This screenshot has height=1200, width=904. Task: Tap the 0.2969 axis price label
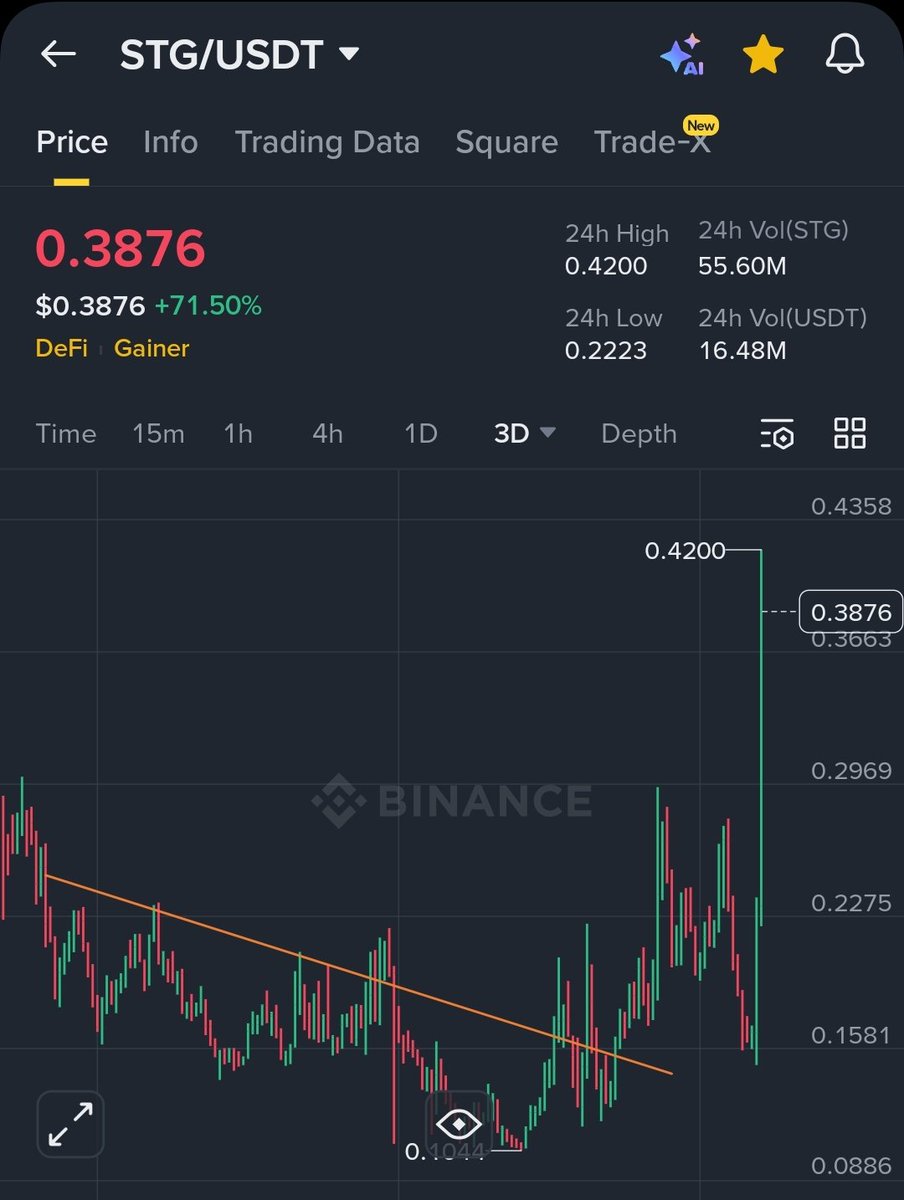tap(851, 771)
